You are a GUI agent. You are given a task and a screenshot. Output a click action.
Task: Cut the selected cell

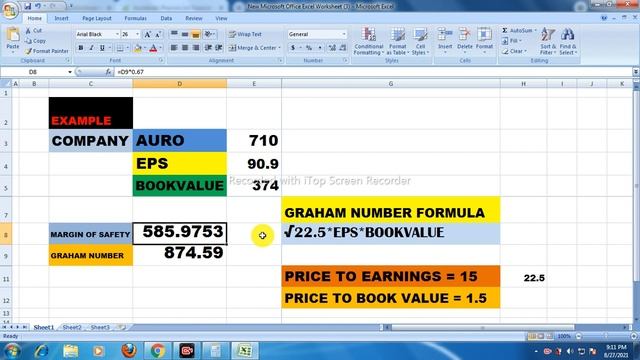34,31
